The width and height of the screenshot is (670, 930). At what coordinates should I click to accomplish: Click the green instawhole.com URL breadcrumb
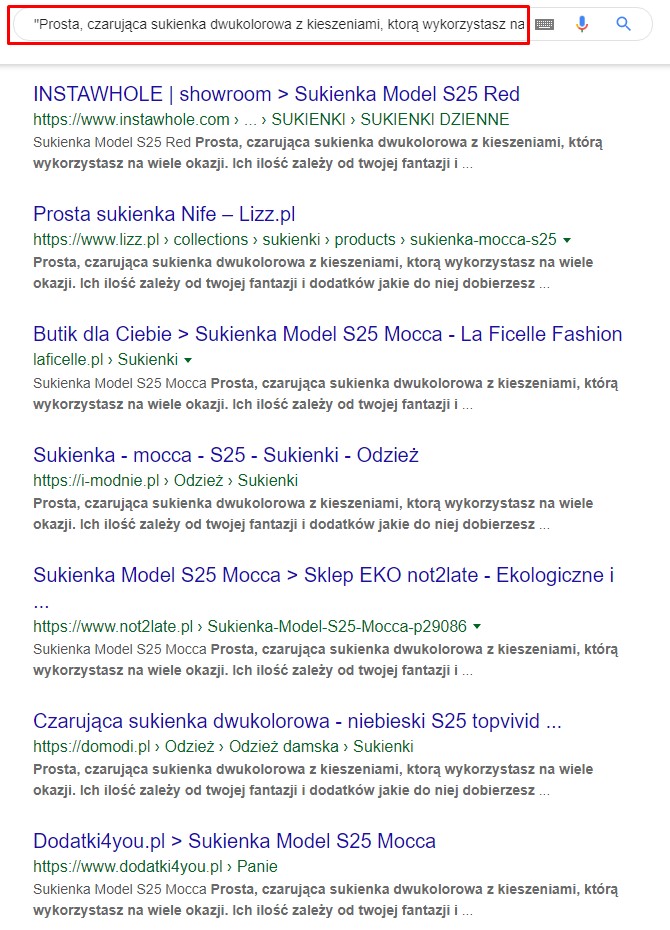click(271, 119)
